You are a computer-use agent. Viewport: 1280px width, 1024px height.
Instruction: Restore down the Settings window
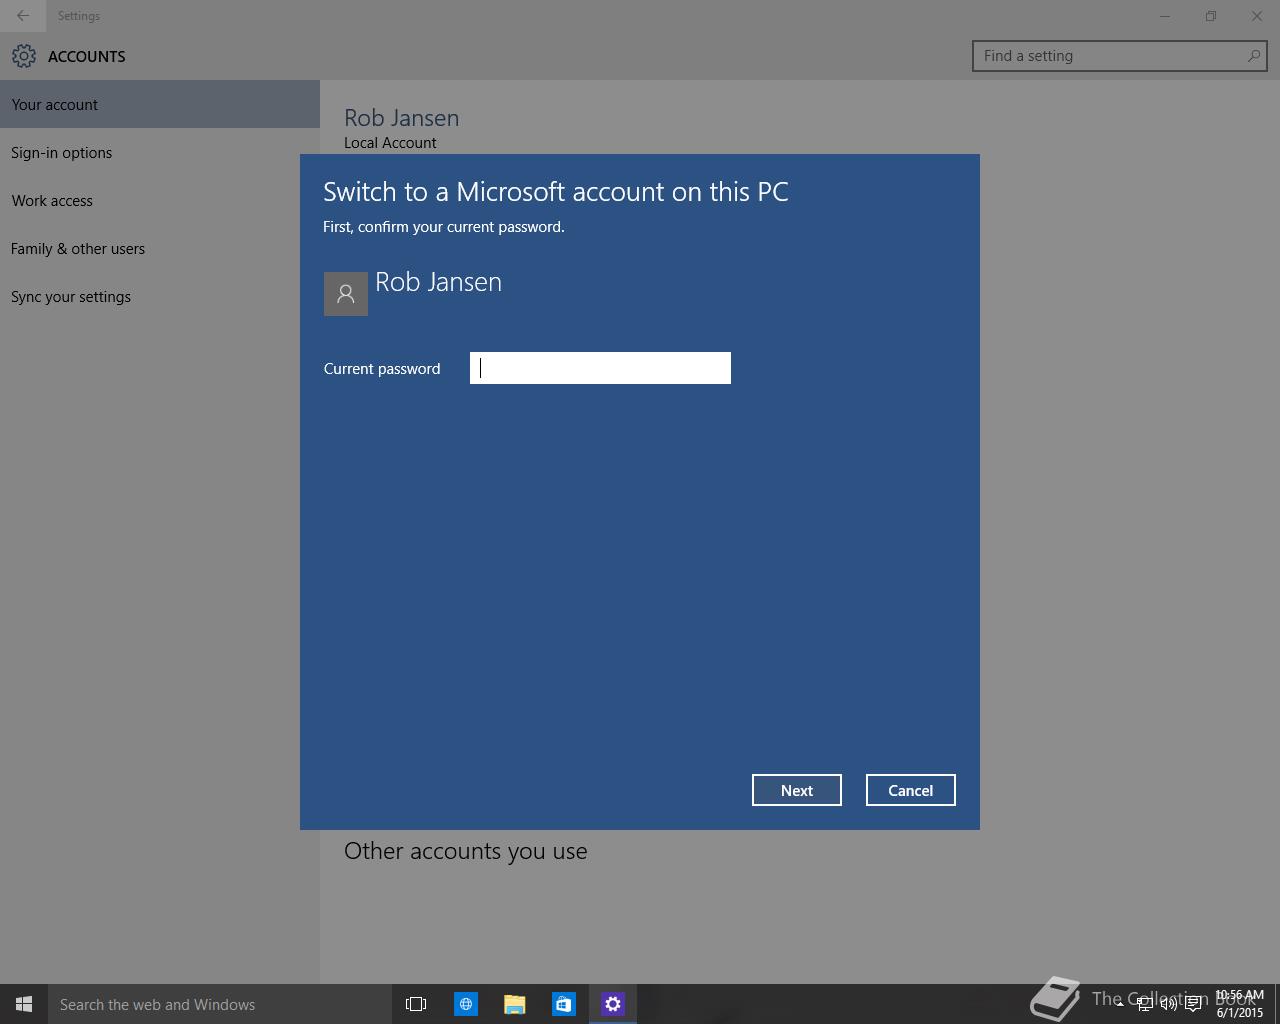point(1211,16)
